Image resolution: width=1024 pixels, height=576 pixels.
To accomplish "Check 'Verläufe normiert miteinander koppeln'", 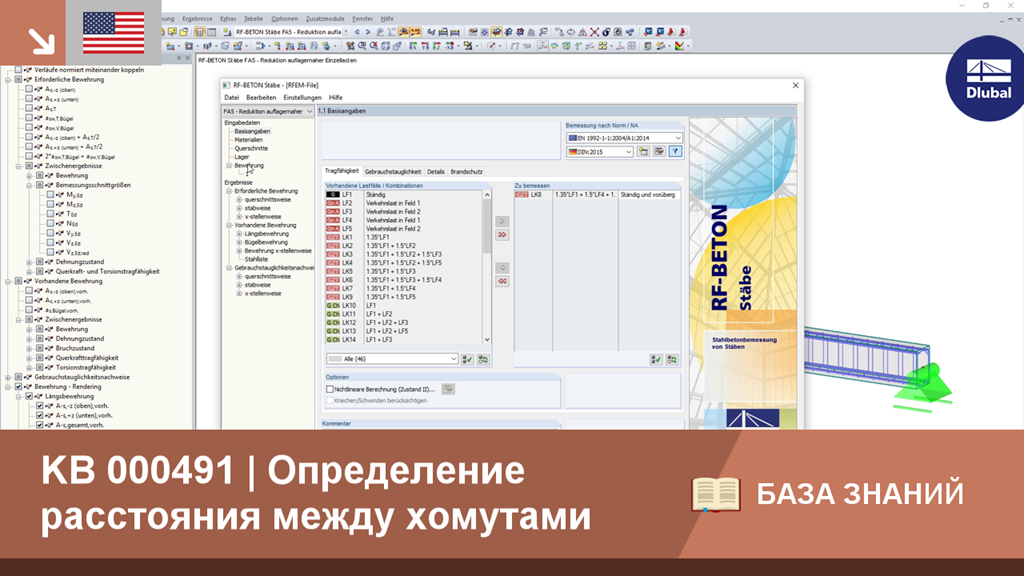I will click(18, 69).
